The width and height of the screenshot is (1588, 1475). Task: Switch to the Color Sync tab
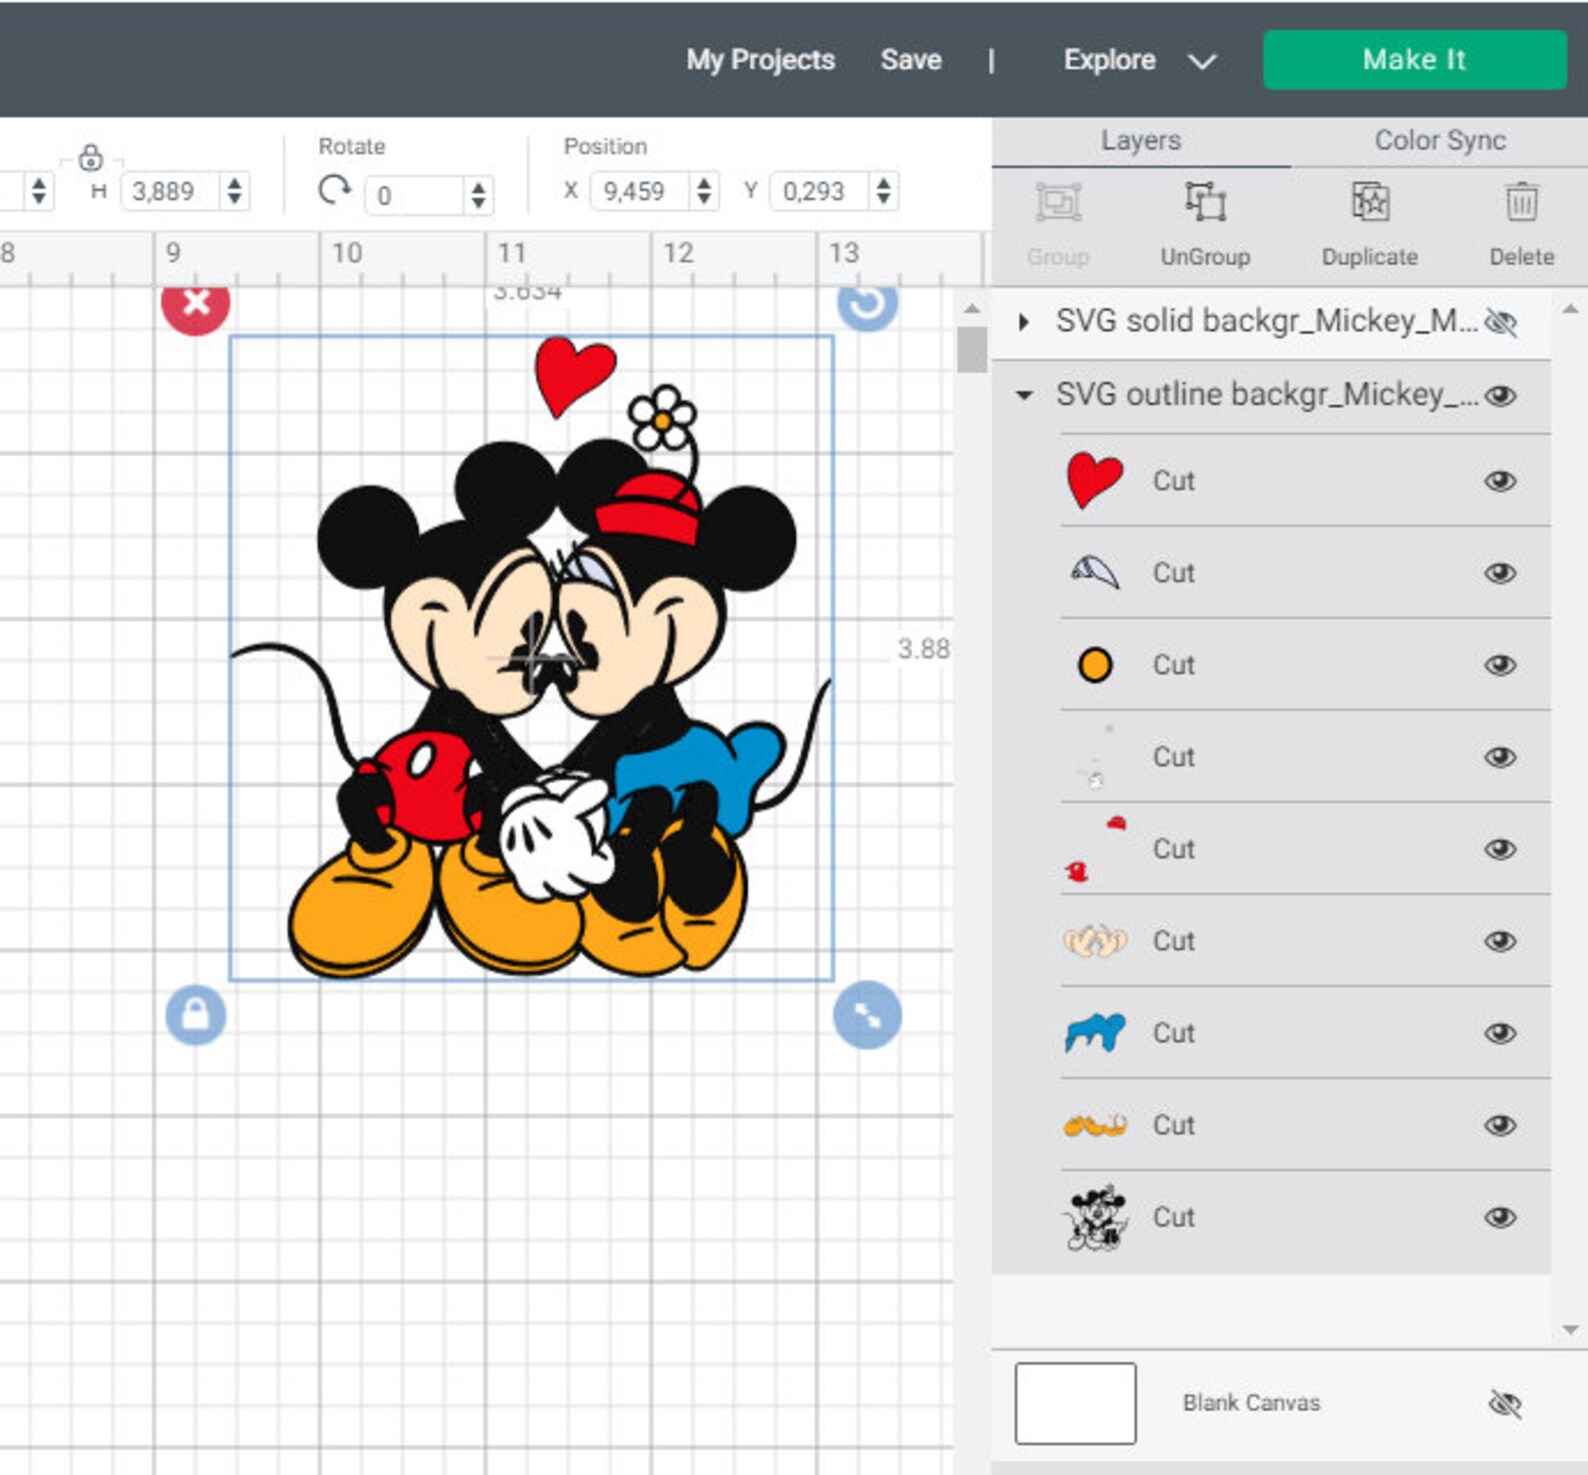(x=1440, y=141)
